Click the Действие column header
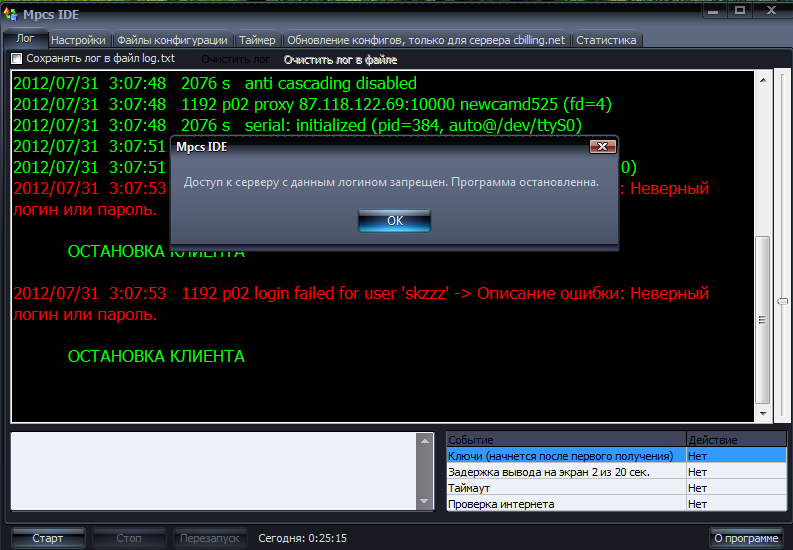The width and height of the screenshot is (793, 550). [x=735, y=440]
